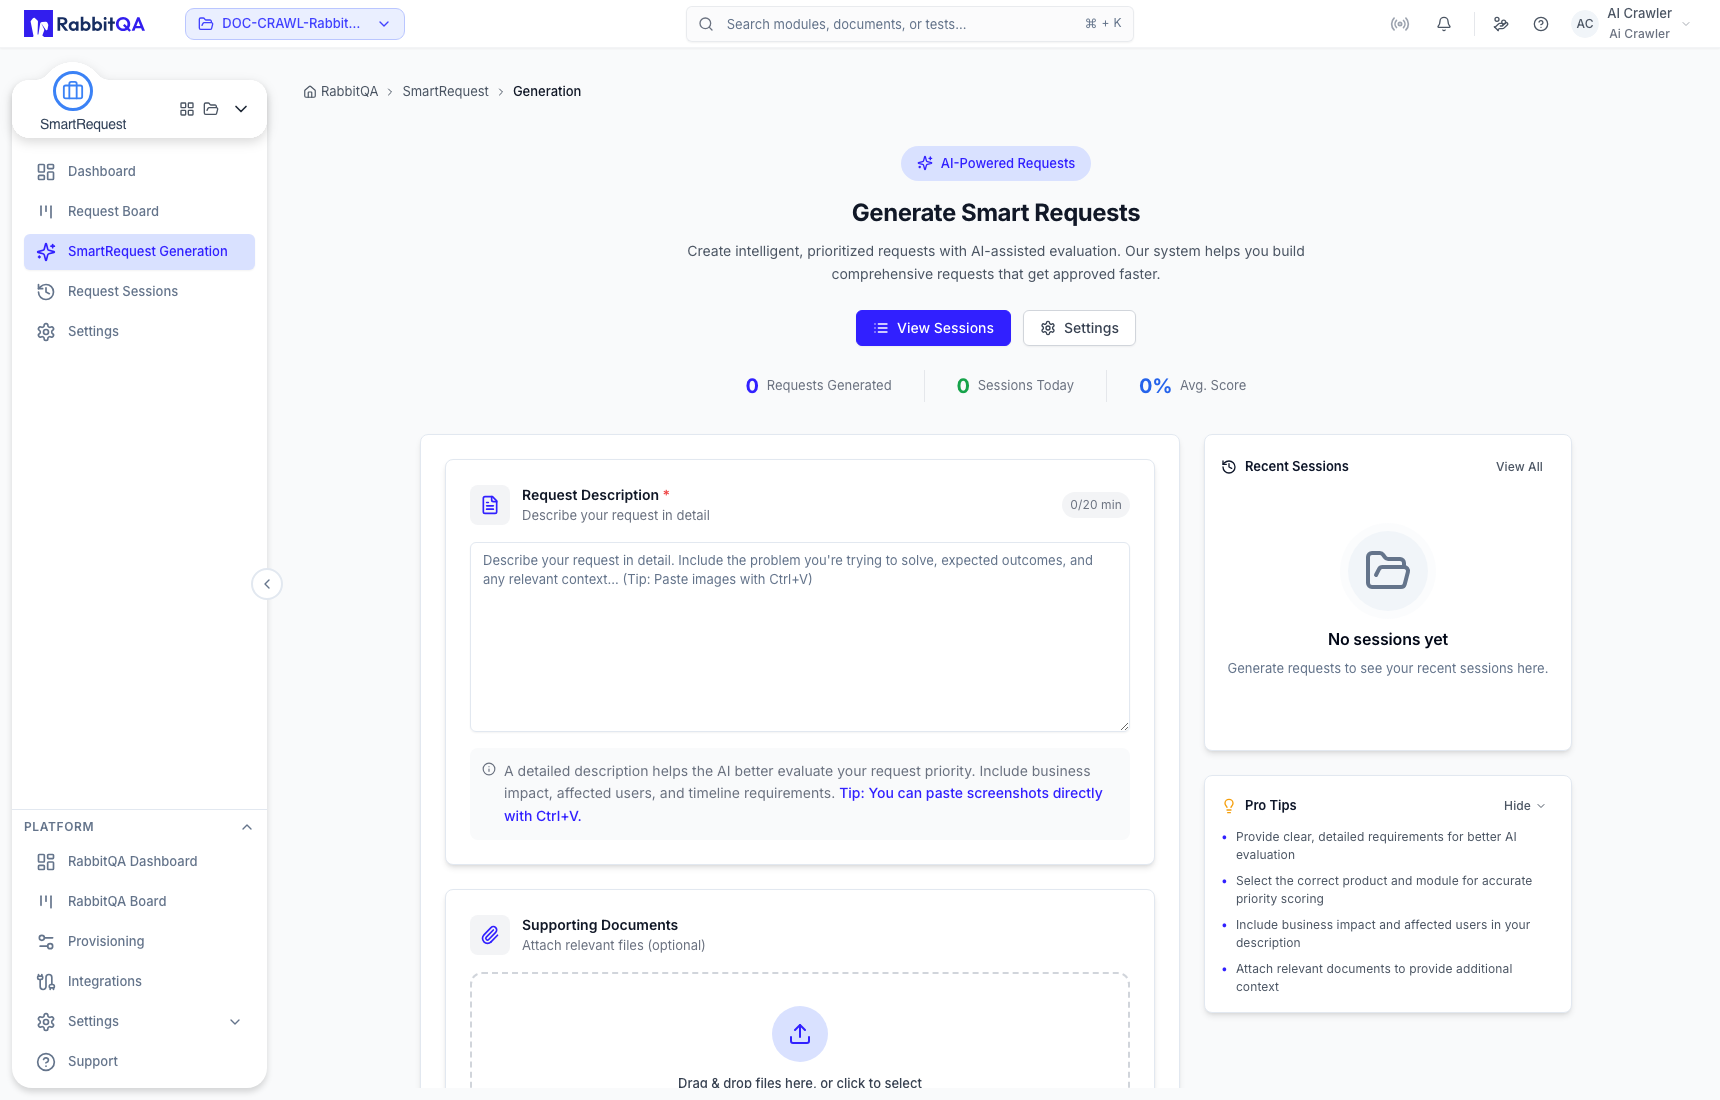
Task: Click 'Requests Generated' stat text
Action: [829, 386]
